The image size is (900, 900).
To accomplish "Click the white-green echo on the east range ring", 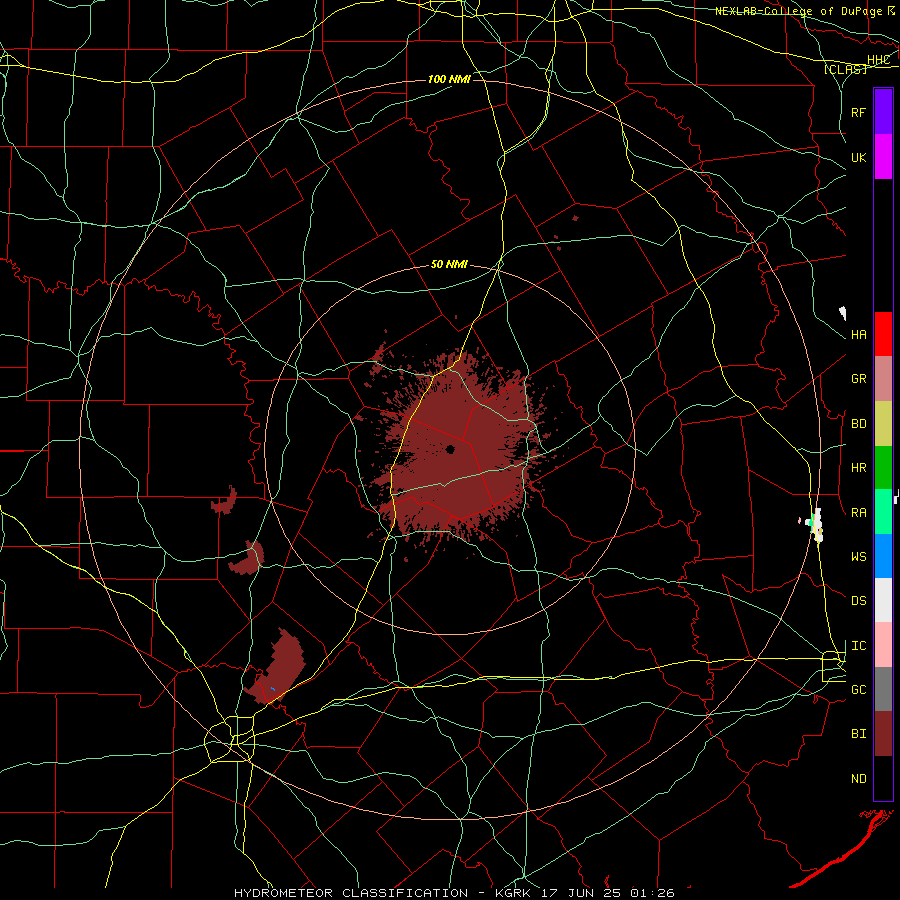I will [815, 524].
